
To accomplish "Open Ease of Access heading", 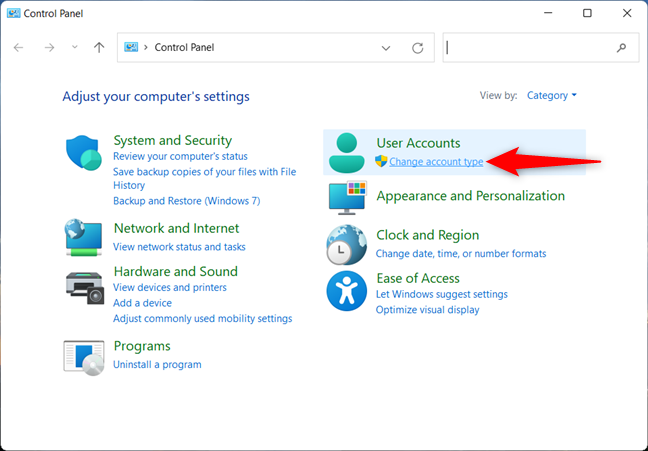I will pyautogui.click(x=417, y=279).
